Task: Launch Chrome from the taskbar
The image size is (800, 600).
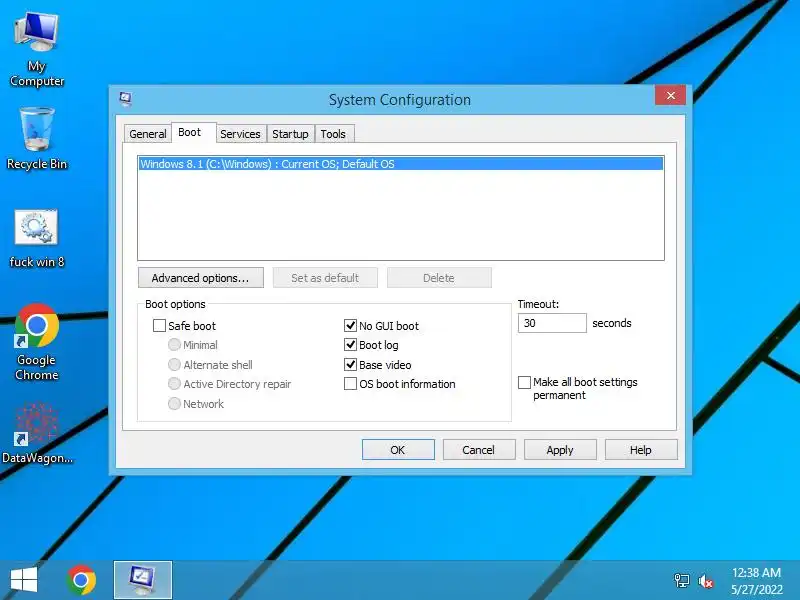Action: tap(81, 580)
